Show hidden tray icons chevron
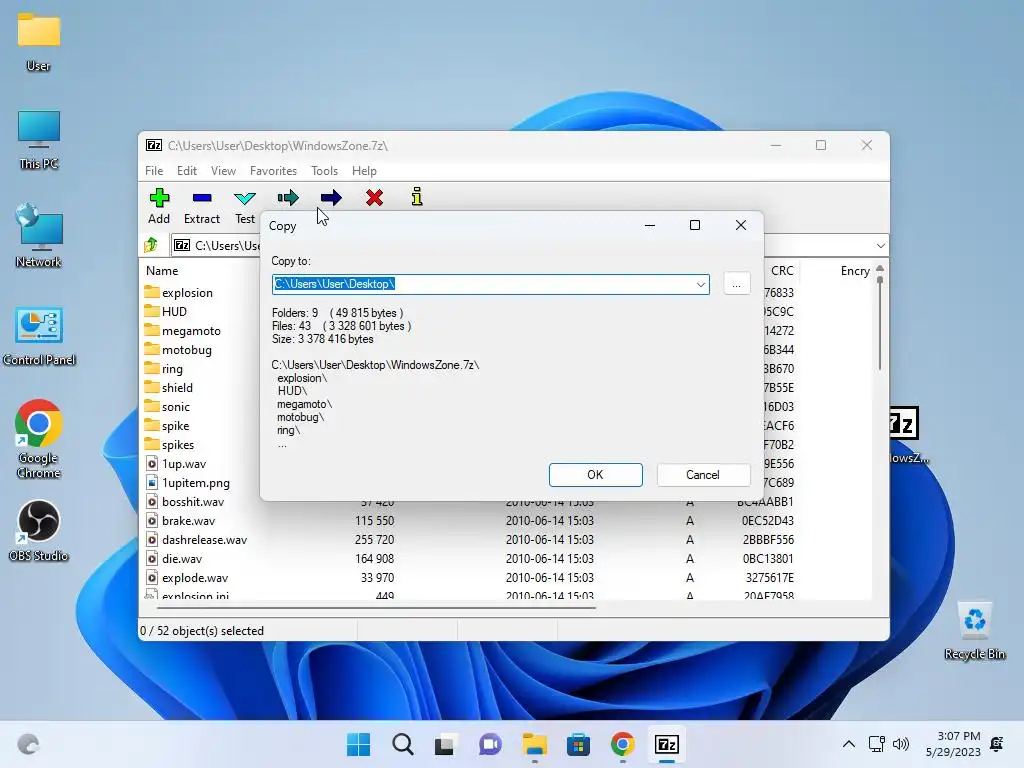This screenshot has height=768, width=1024. pos(848,744)
